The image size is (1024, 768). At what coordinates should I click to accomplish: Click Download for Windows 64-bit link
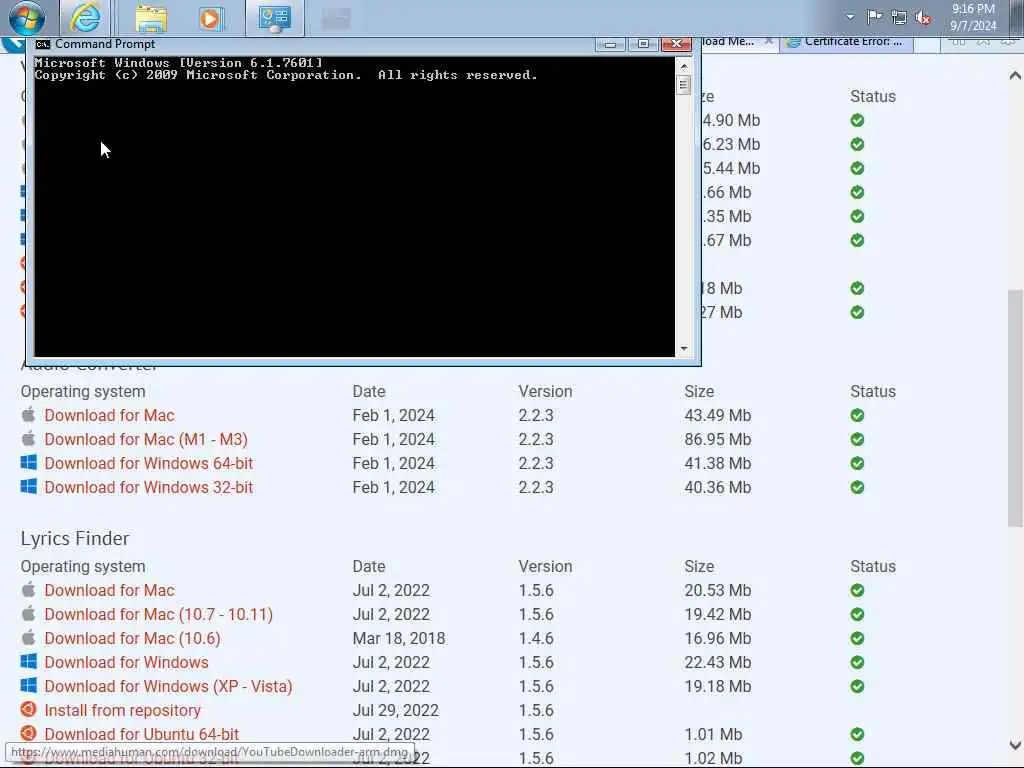click(148, 464)
